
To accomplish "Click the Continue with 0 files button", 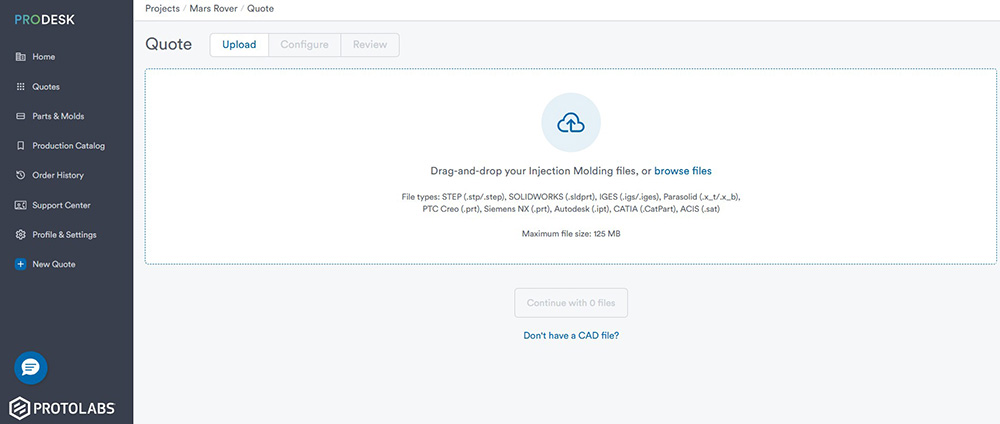I will click(570, 303).
